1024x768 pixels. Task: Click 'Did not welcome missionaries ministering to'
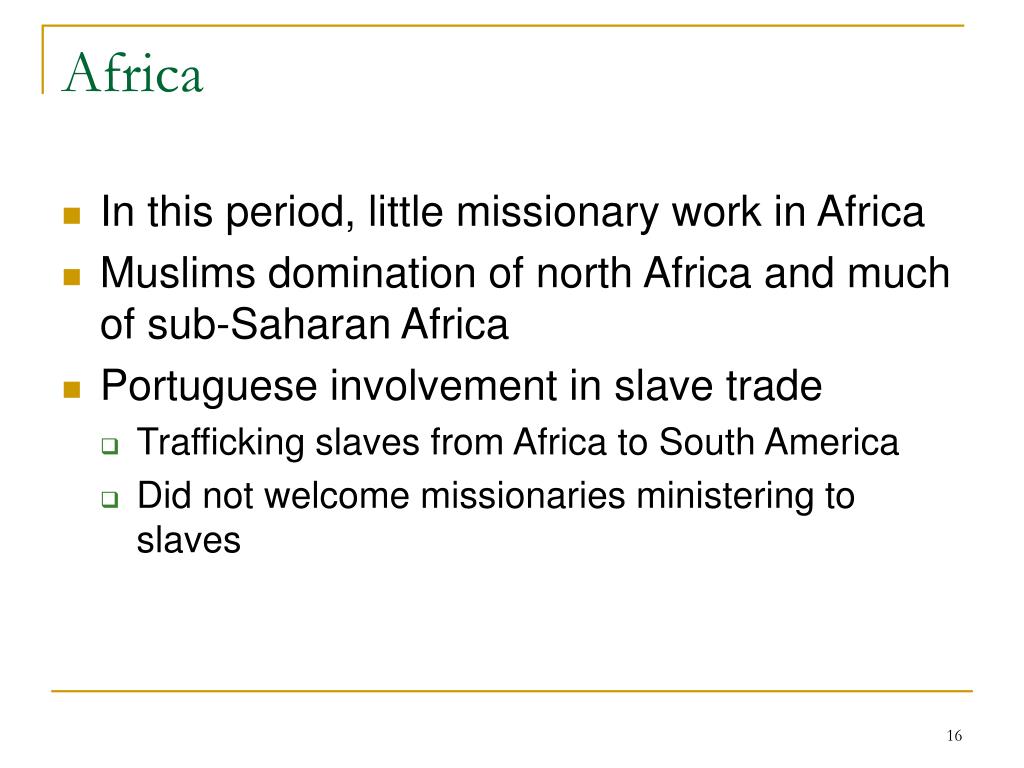(x=496, y=496)
